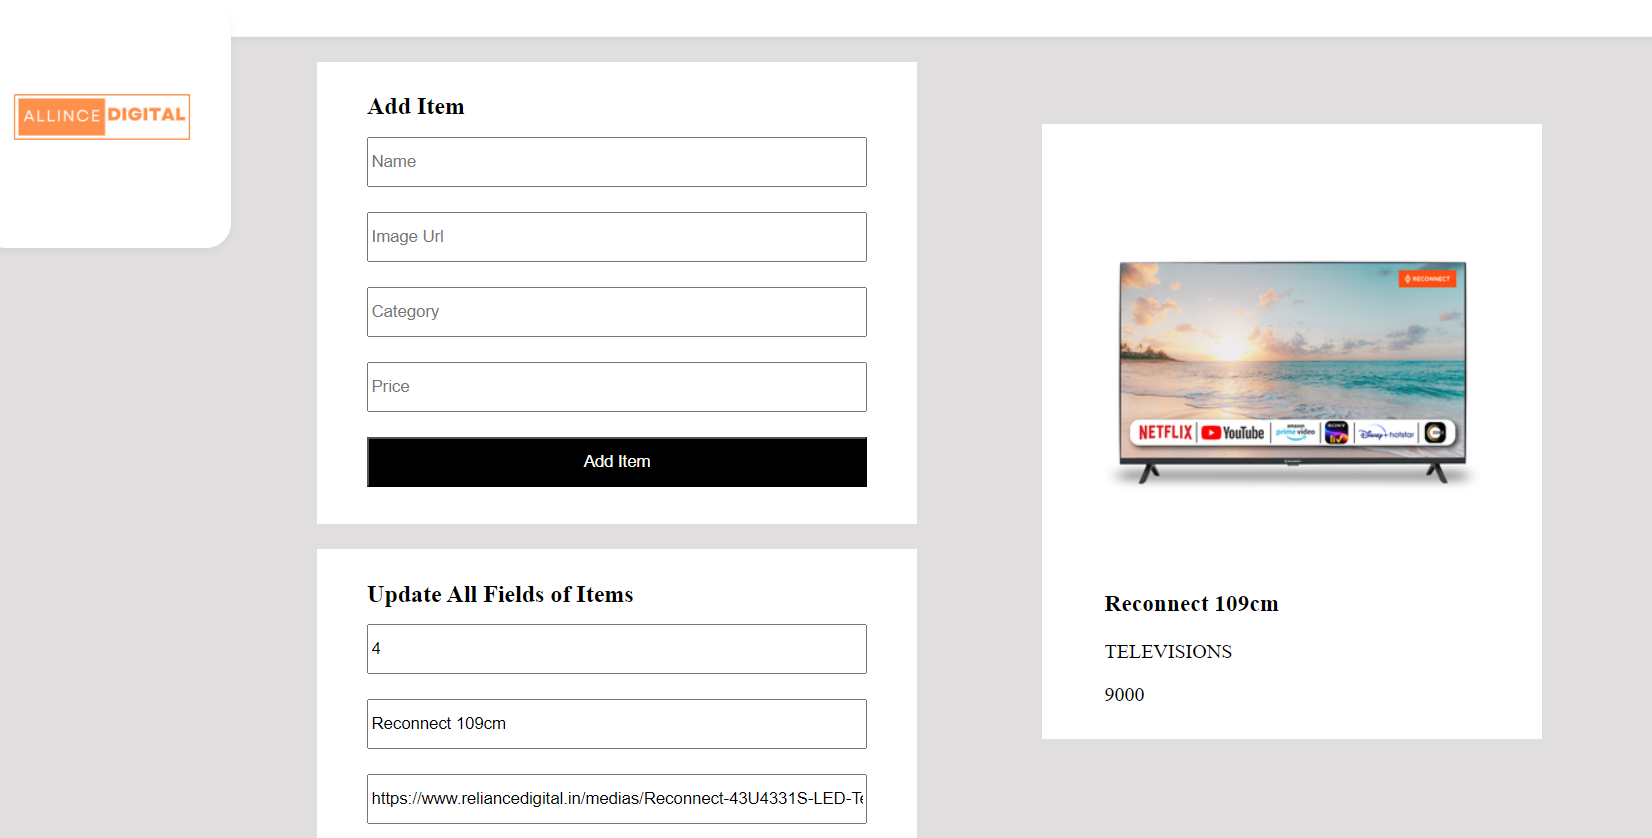Focus the Name input field
This screenshot has width=1652, height=838.
coord(617,162)
